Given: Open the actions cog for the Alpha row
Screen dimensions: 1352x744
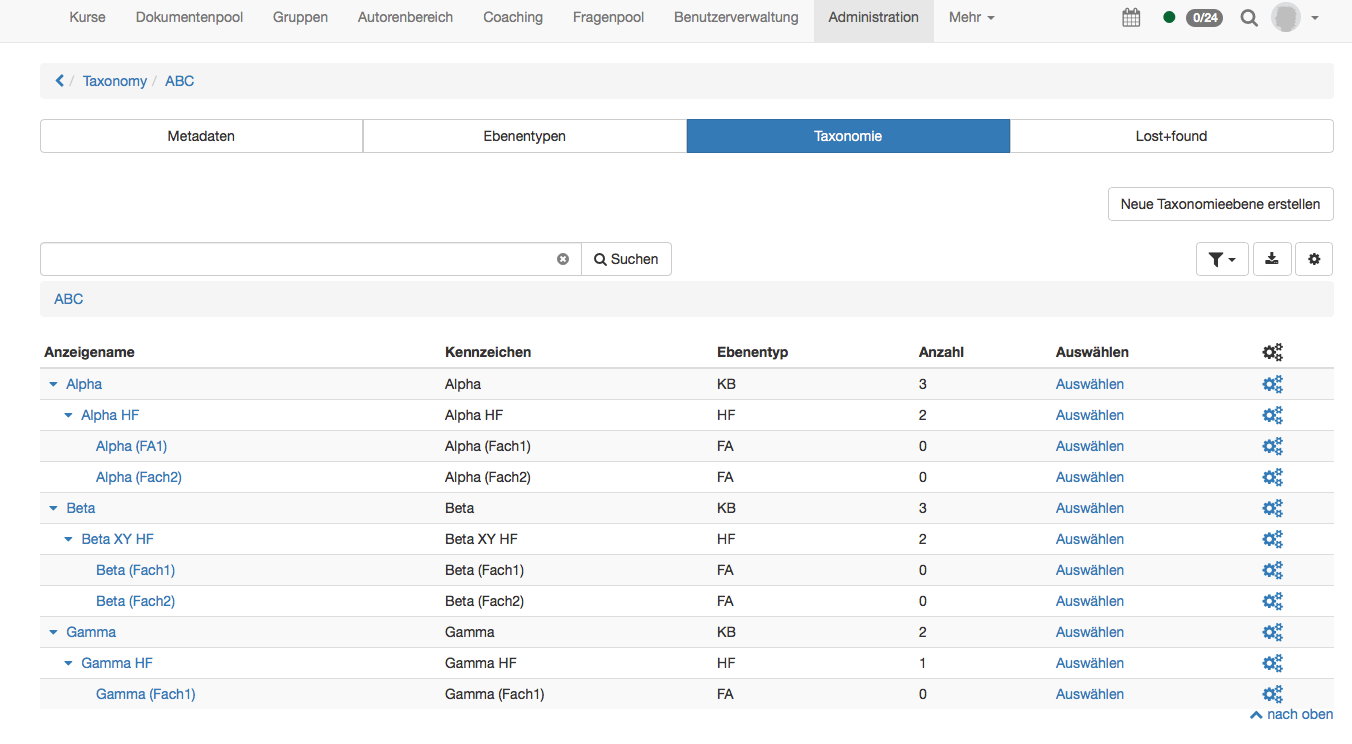Looking at the screenshot, I should 1272,384.
